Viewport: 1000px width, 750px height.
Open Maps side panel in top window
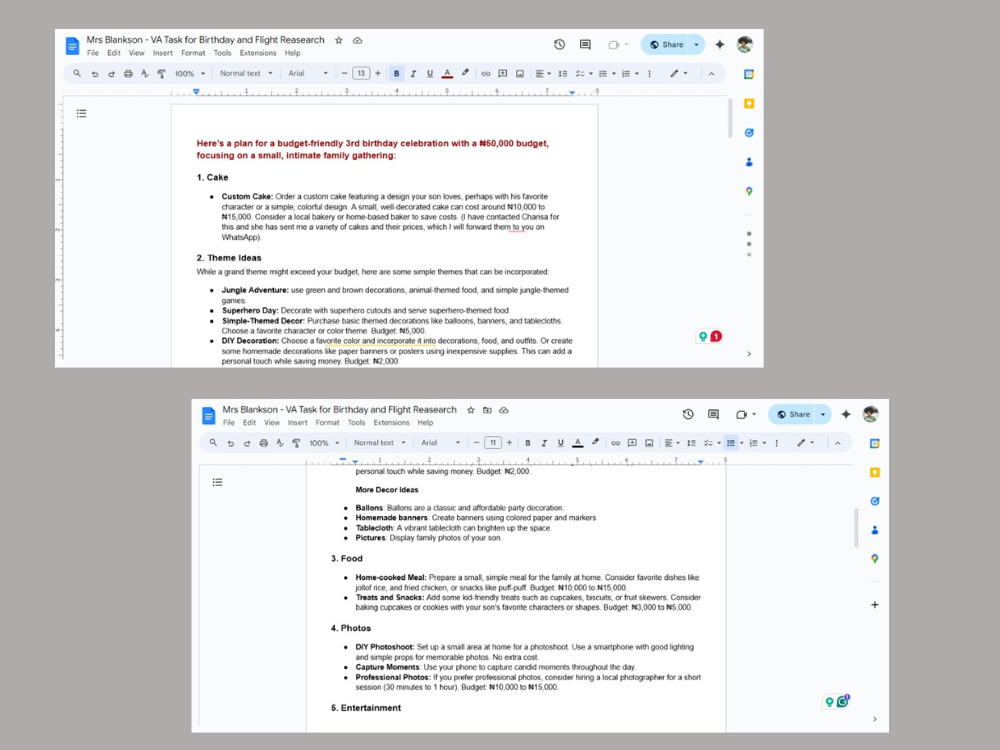click(x=749, y=191)
